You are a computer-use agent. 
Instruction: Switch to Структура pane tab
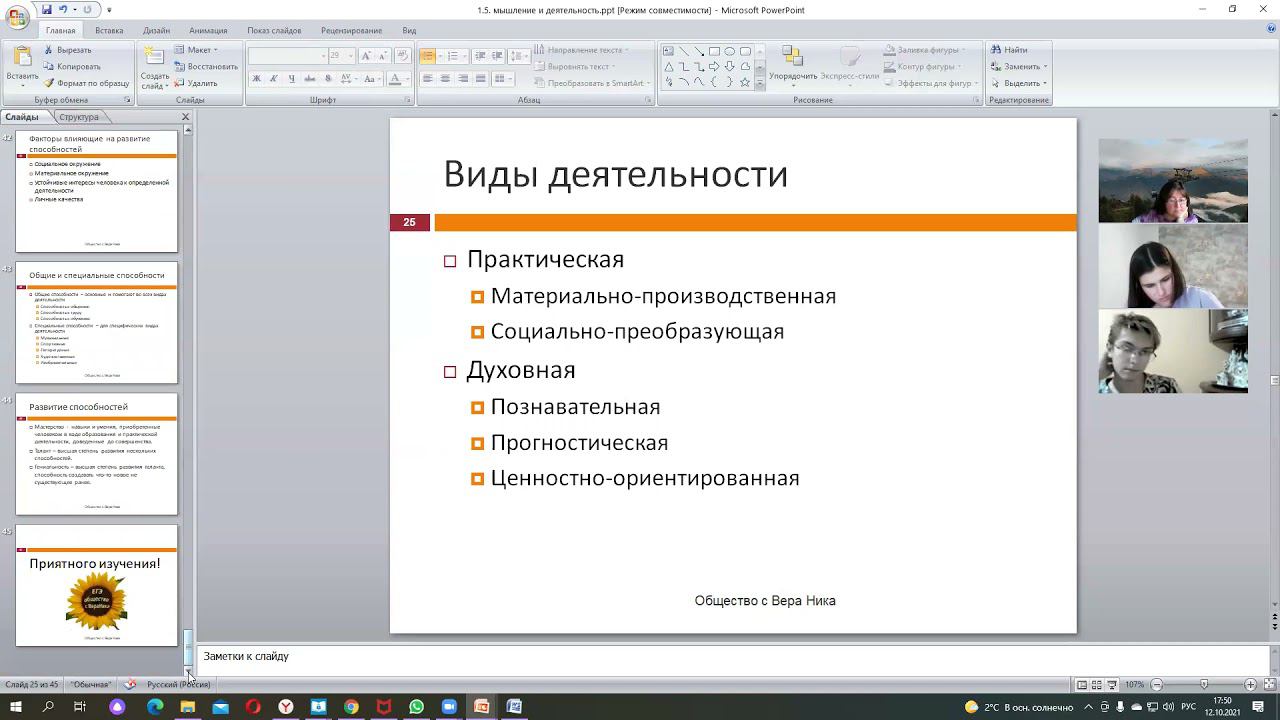(x=79, y=117)
